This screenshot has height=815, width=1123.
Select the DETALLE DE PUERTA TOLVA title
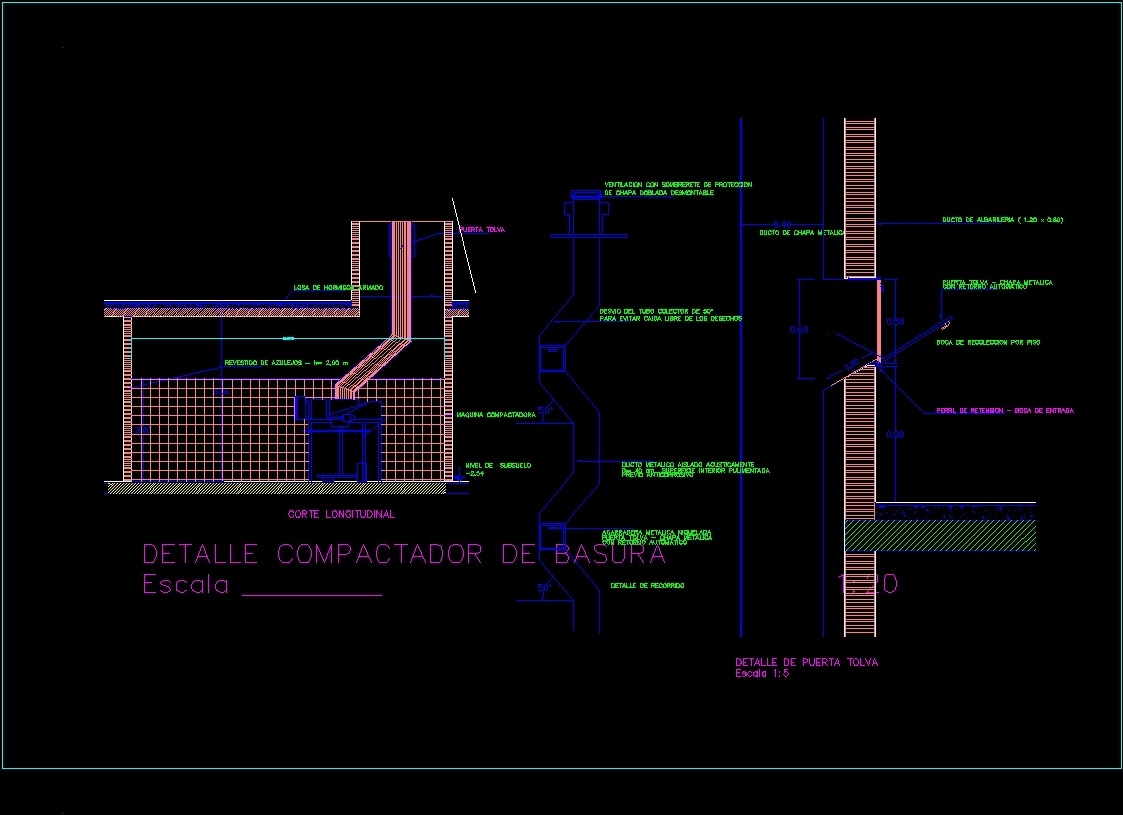click(x=807, y=661)
